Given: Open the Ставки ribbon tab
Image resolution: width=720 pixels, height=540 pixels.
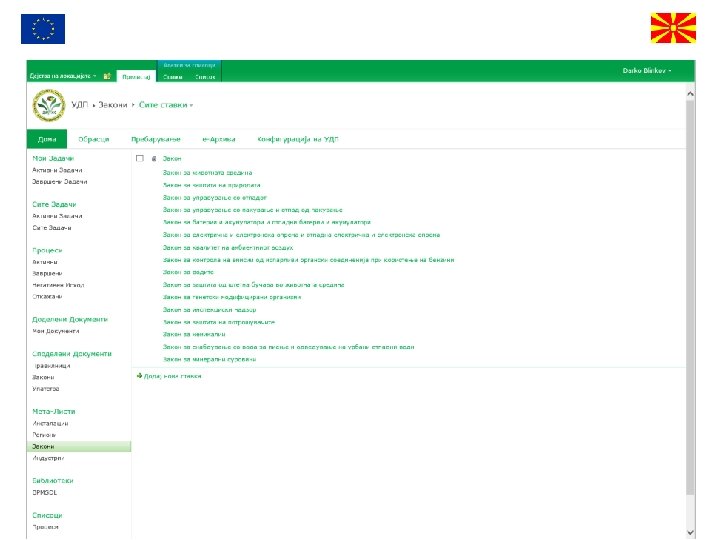Looking at the screenshot, I should (173, 77).
